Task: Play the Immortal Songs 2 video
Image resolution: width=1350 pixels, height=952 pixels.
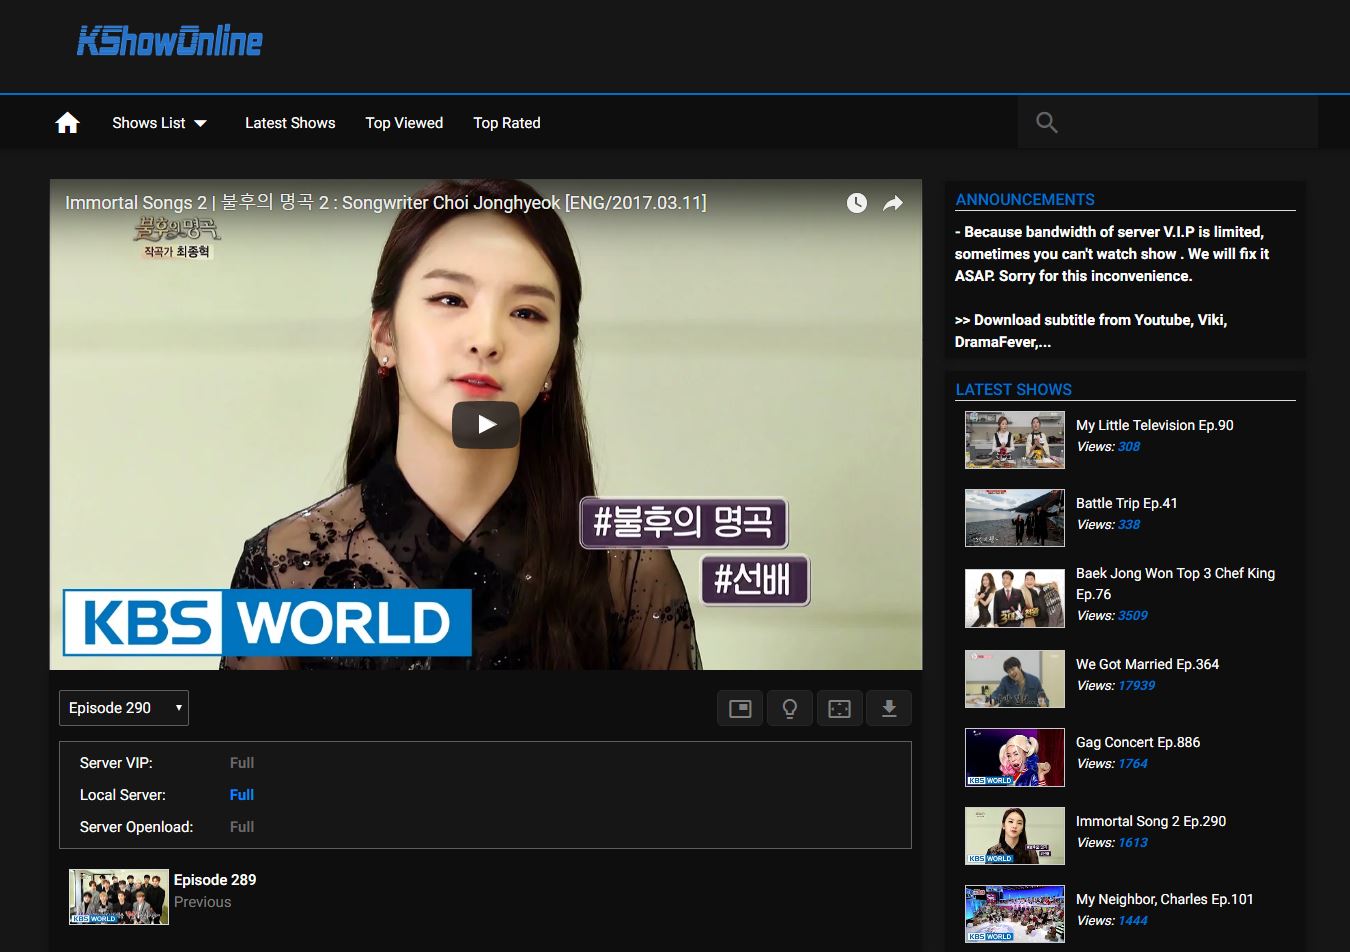Action: click(x=486, y=425)
